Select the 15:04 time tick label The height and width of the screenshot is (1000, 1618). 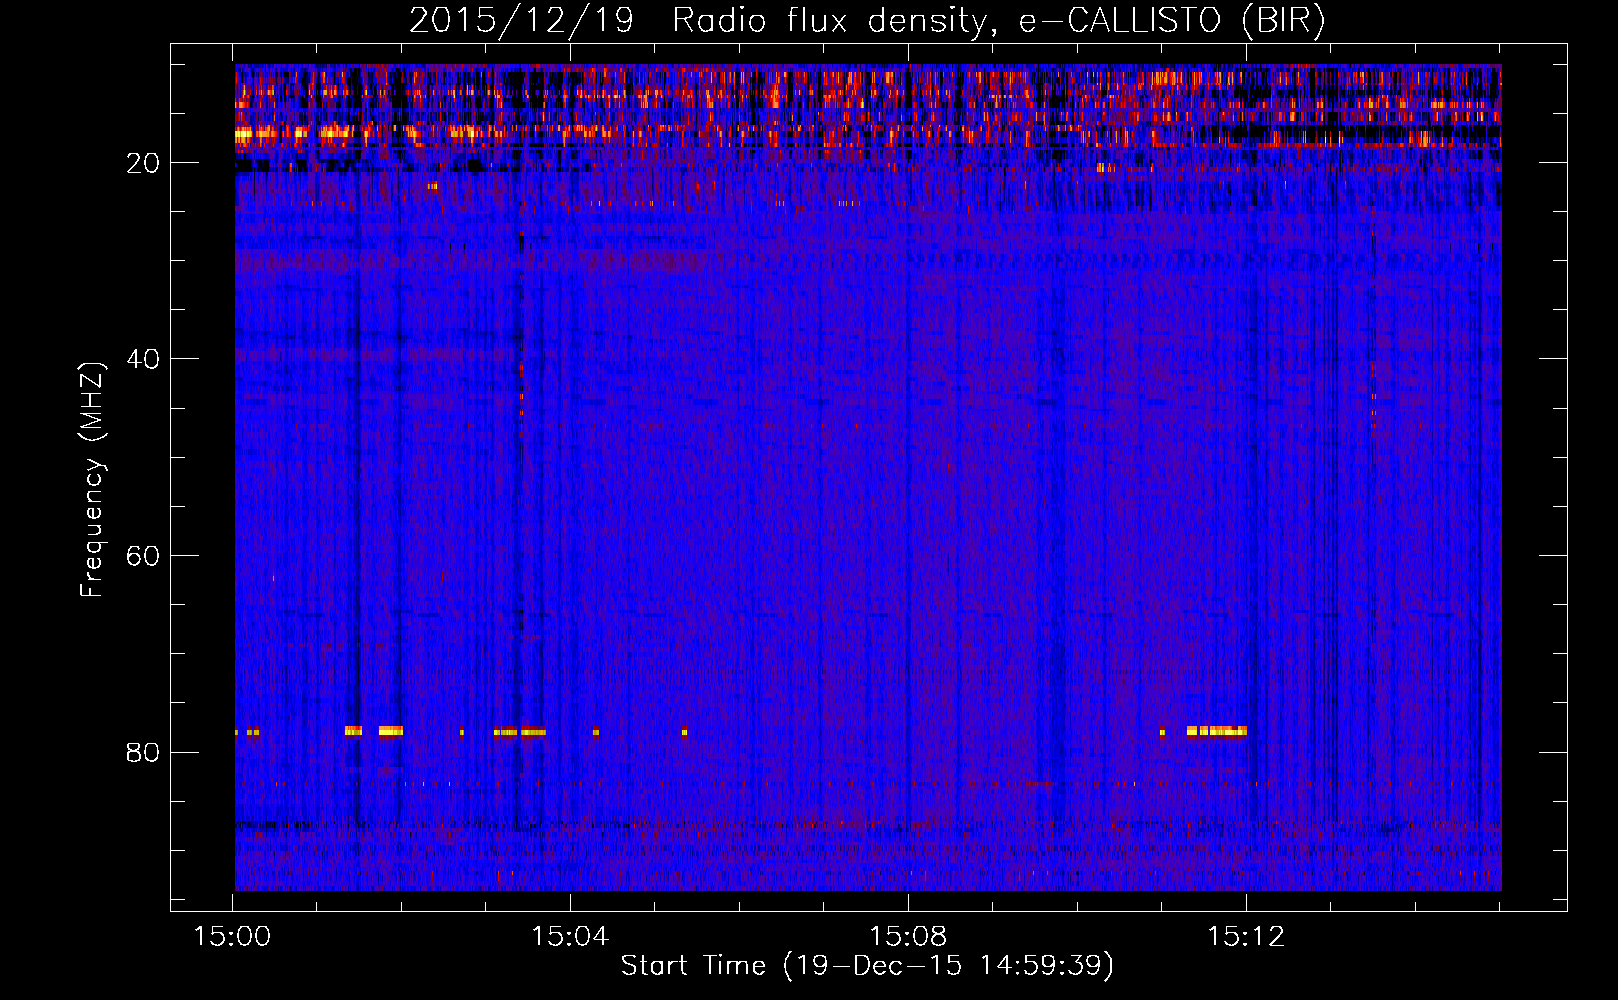tap(570, 937)
